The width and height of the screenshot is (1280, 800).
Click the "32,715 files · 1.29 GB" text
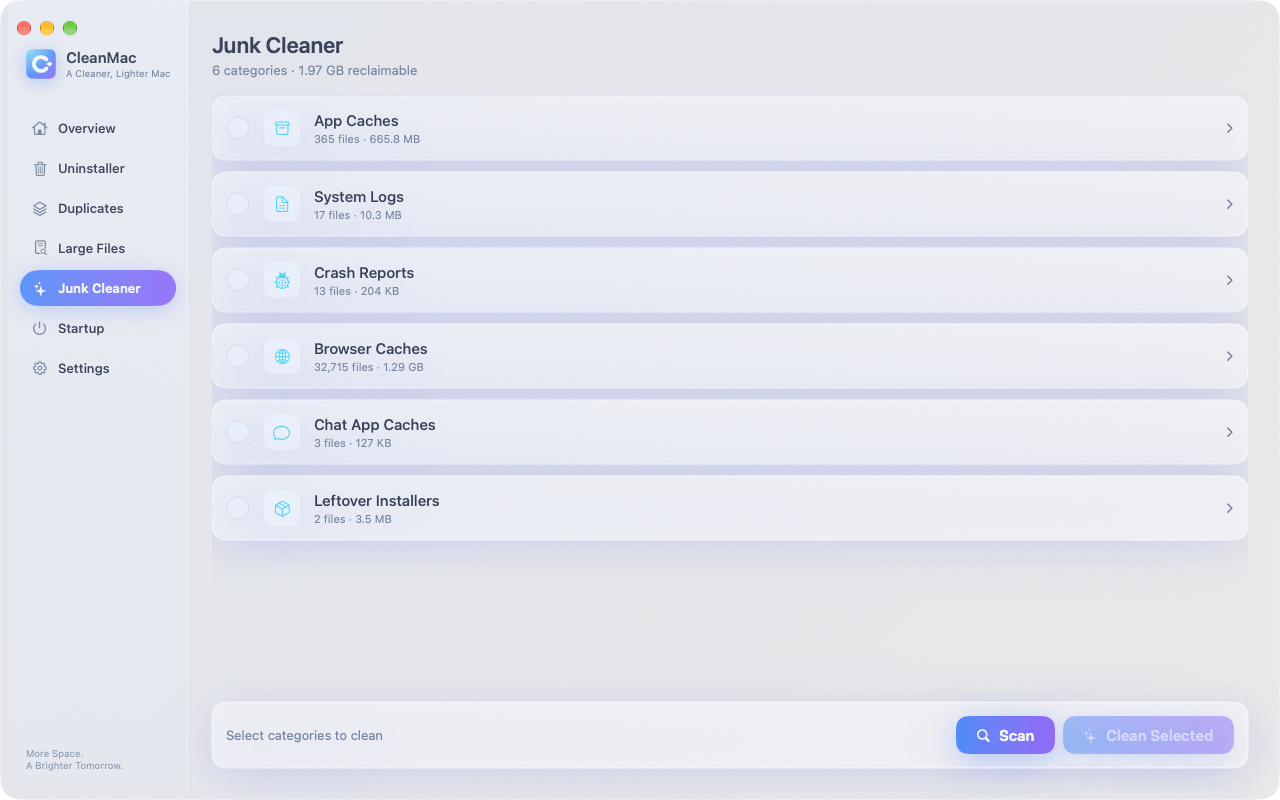click(x=369, y=367)
